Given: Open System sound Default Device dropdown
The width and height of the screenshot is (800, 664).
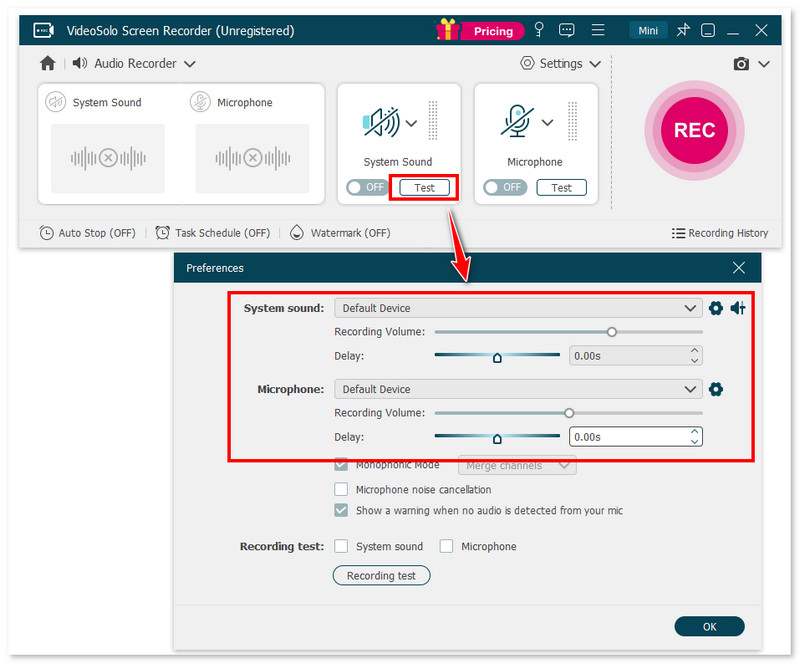Looking at the screenshot, I should click(x=517, y=308).
